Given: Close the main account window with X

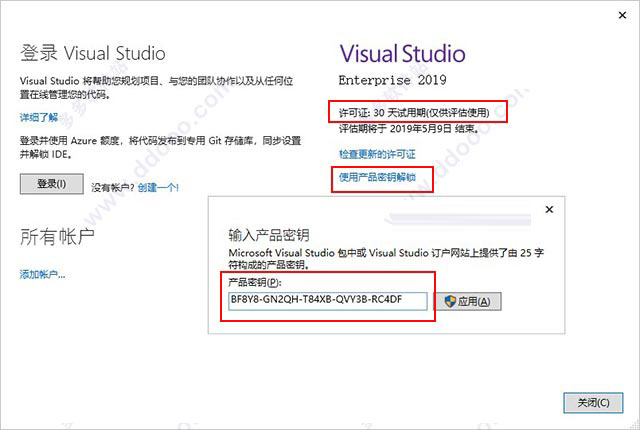Looking at the screenshot, I should (622, 15).
